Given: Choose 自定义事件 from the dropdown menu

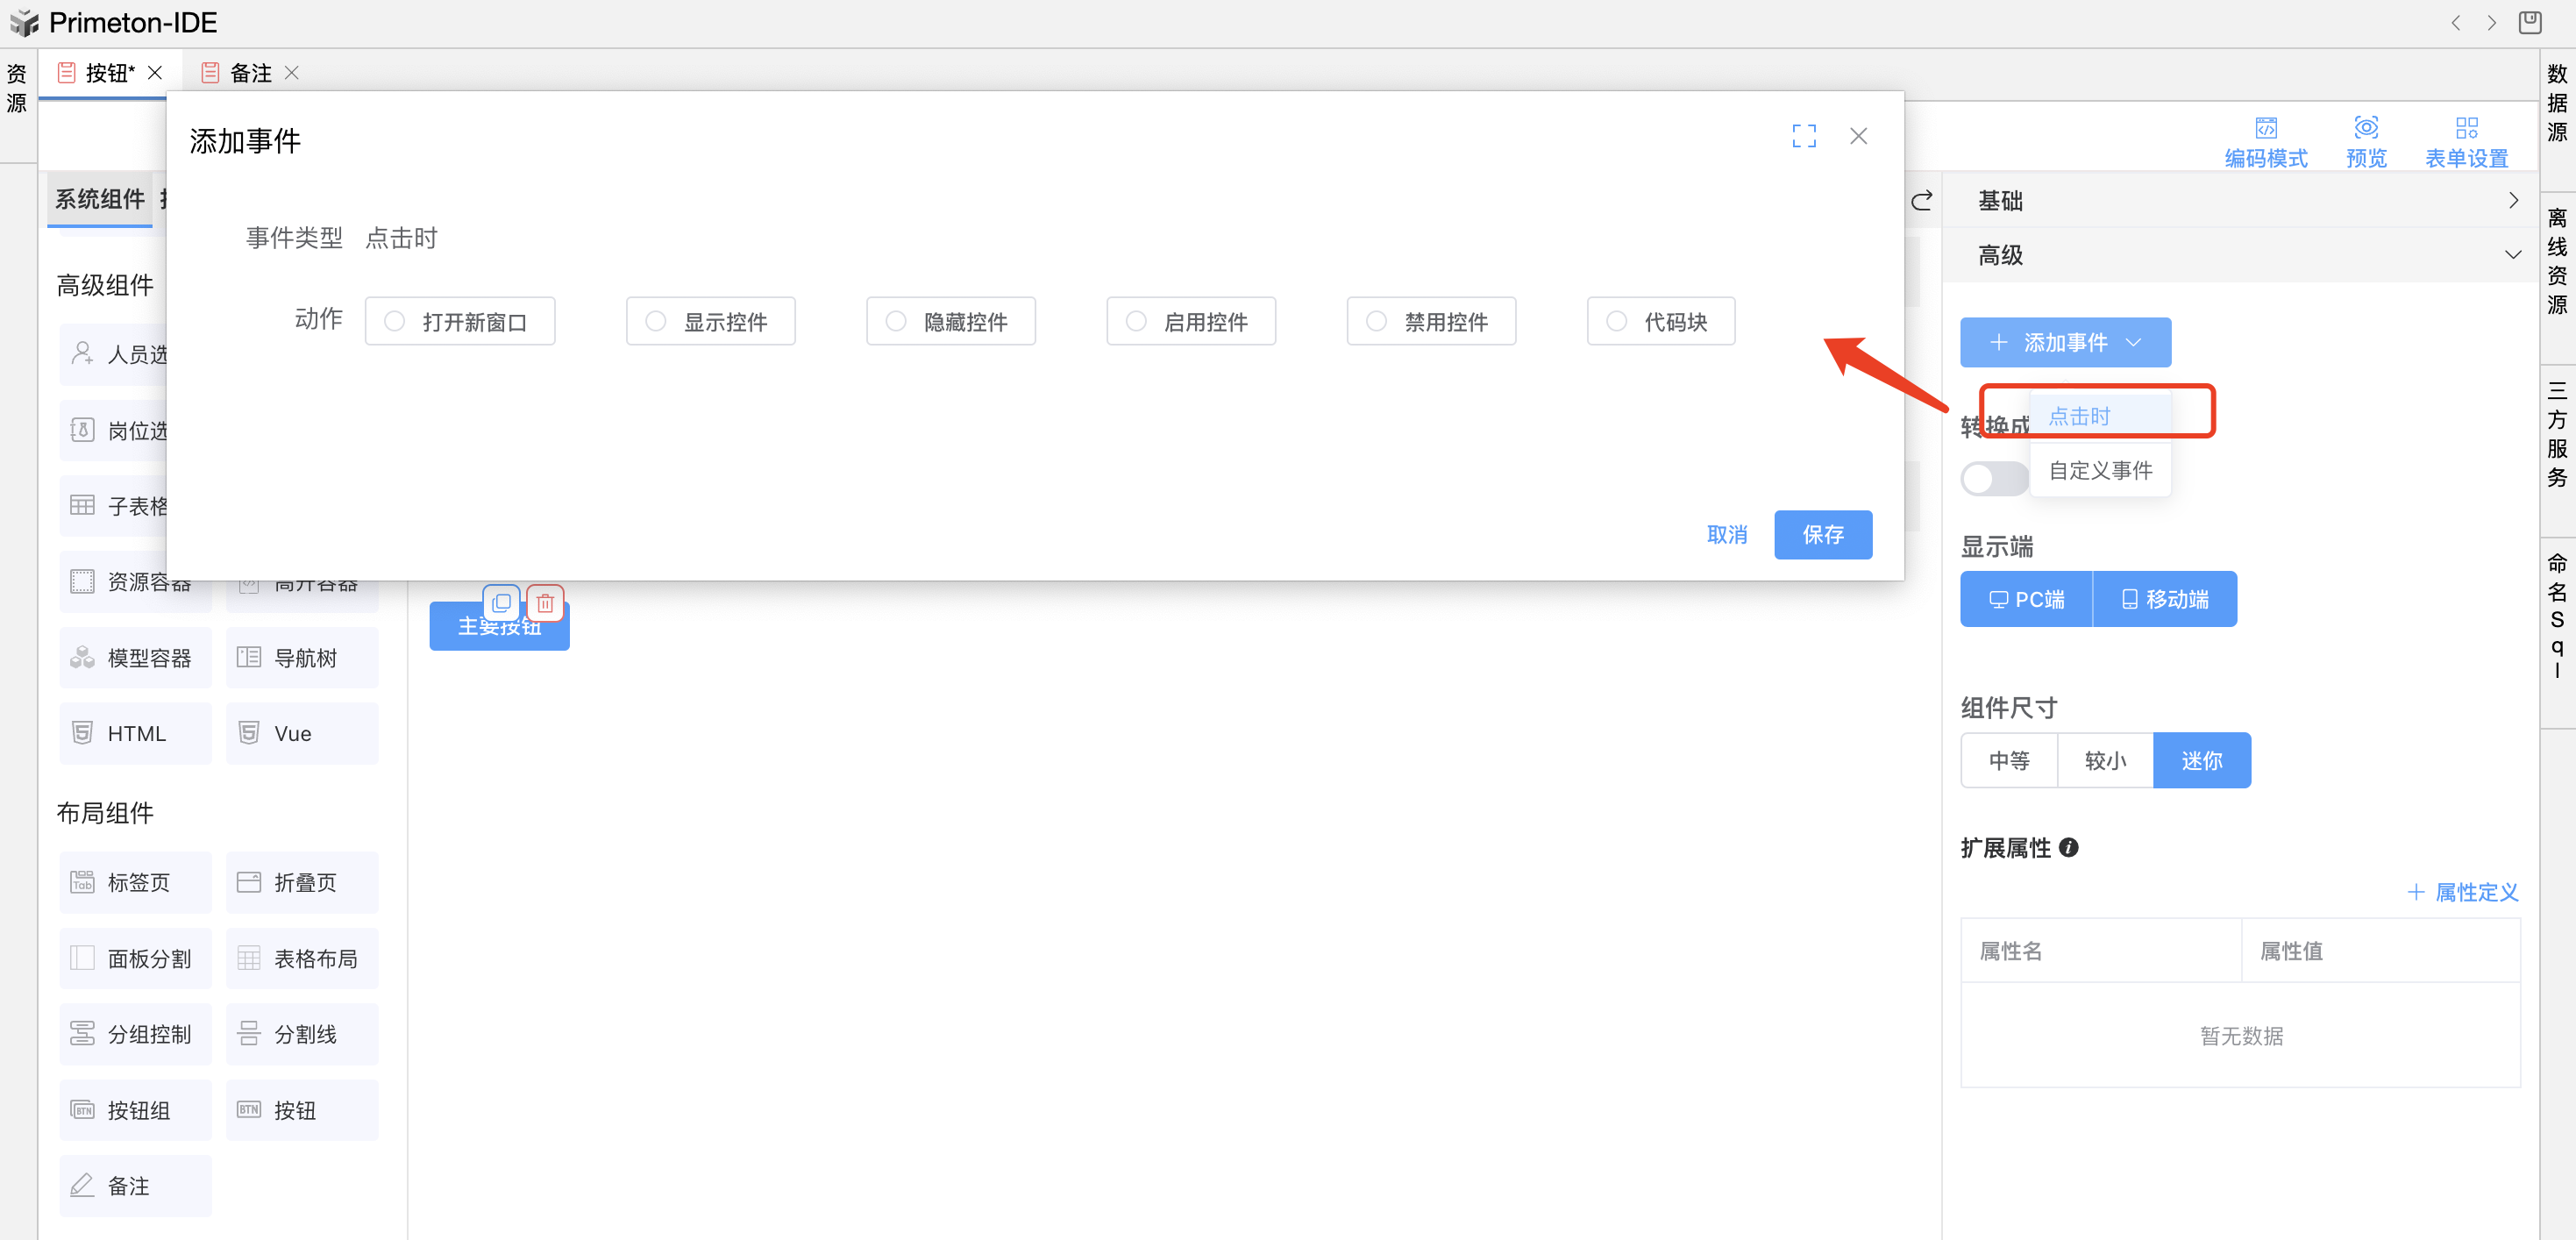Looking at the screenshot, I should click(x=2100, y=470).
